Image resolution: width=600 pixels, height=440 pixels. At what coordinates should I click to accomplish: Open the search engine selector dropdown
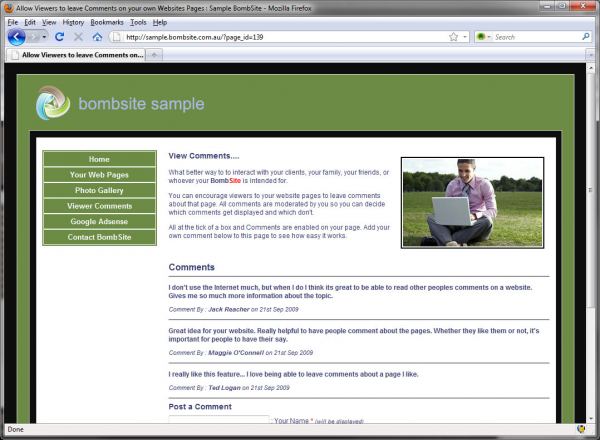click(482, 36)
